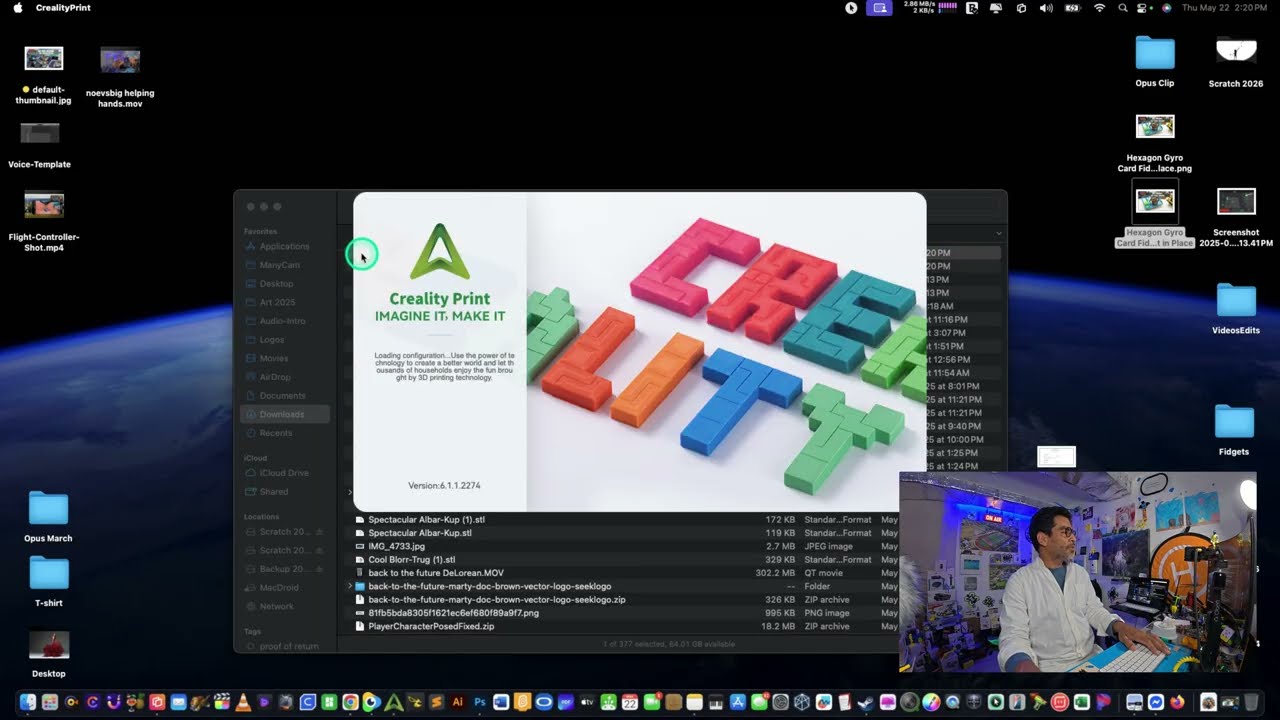Select the T-shirt folder on the desktop
The width and height of the screenshot is (1280, 720).
(48, 582)
